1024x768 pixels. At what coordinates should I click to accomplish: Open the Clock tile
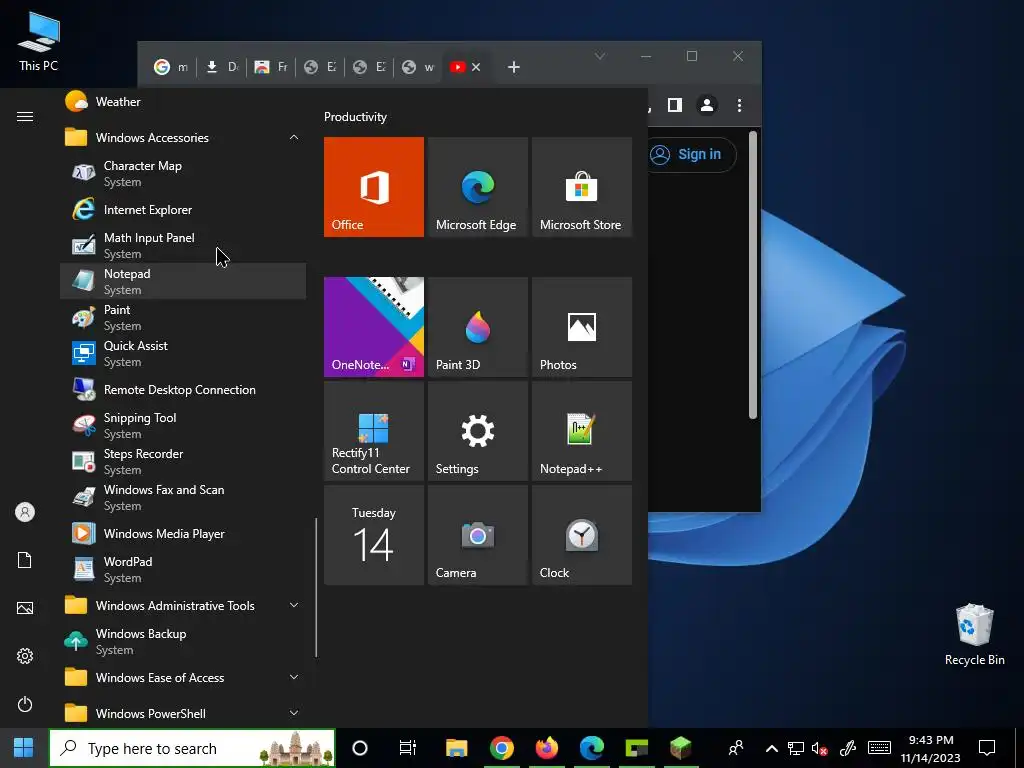point(582,535)
